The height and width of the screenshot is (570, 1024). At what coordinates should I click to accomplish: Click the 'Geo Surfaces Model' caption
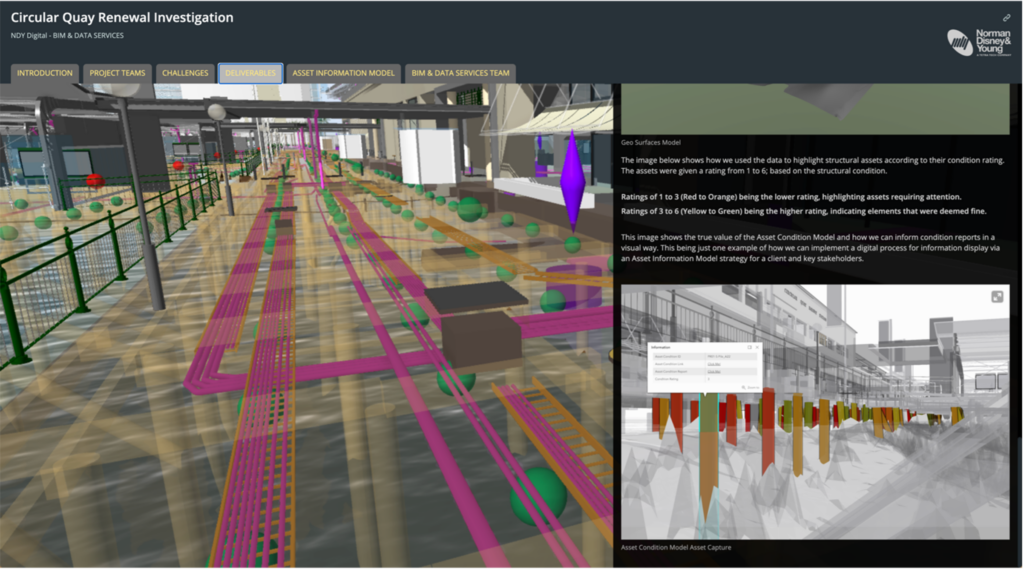click(x=650, y=142)
